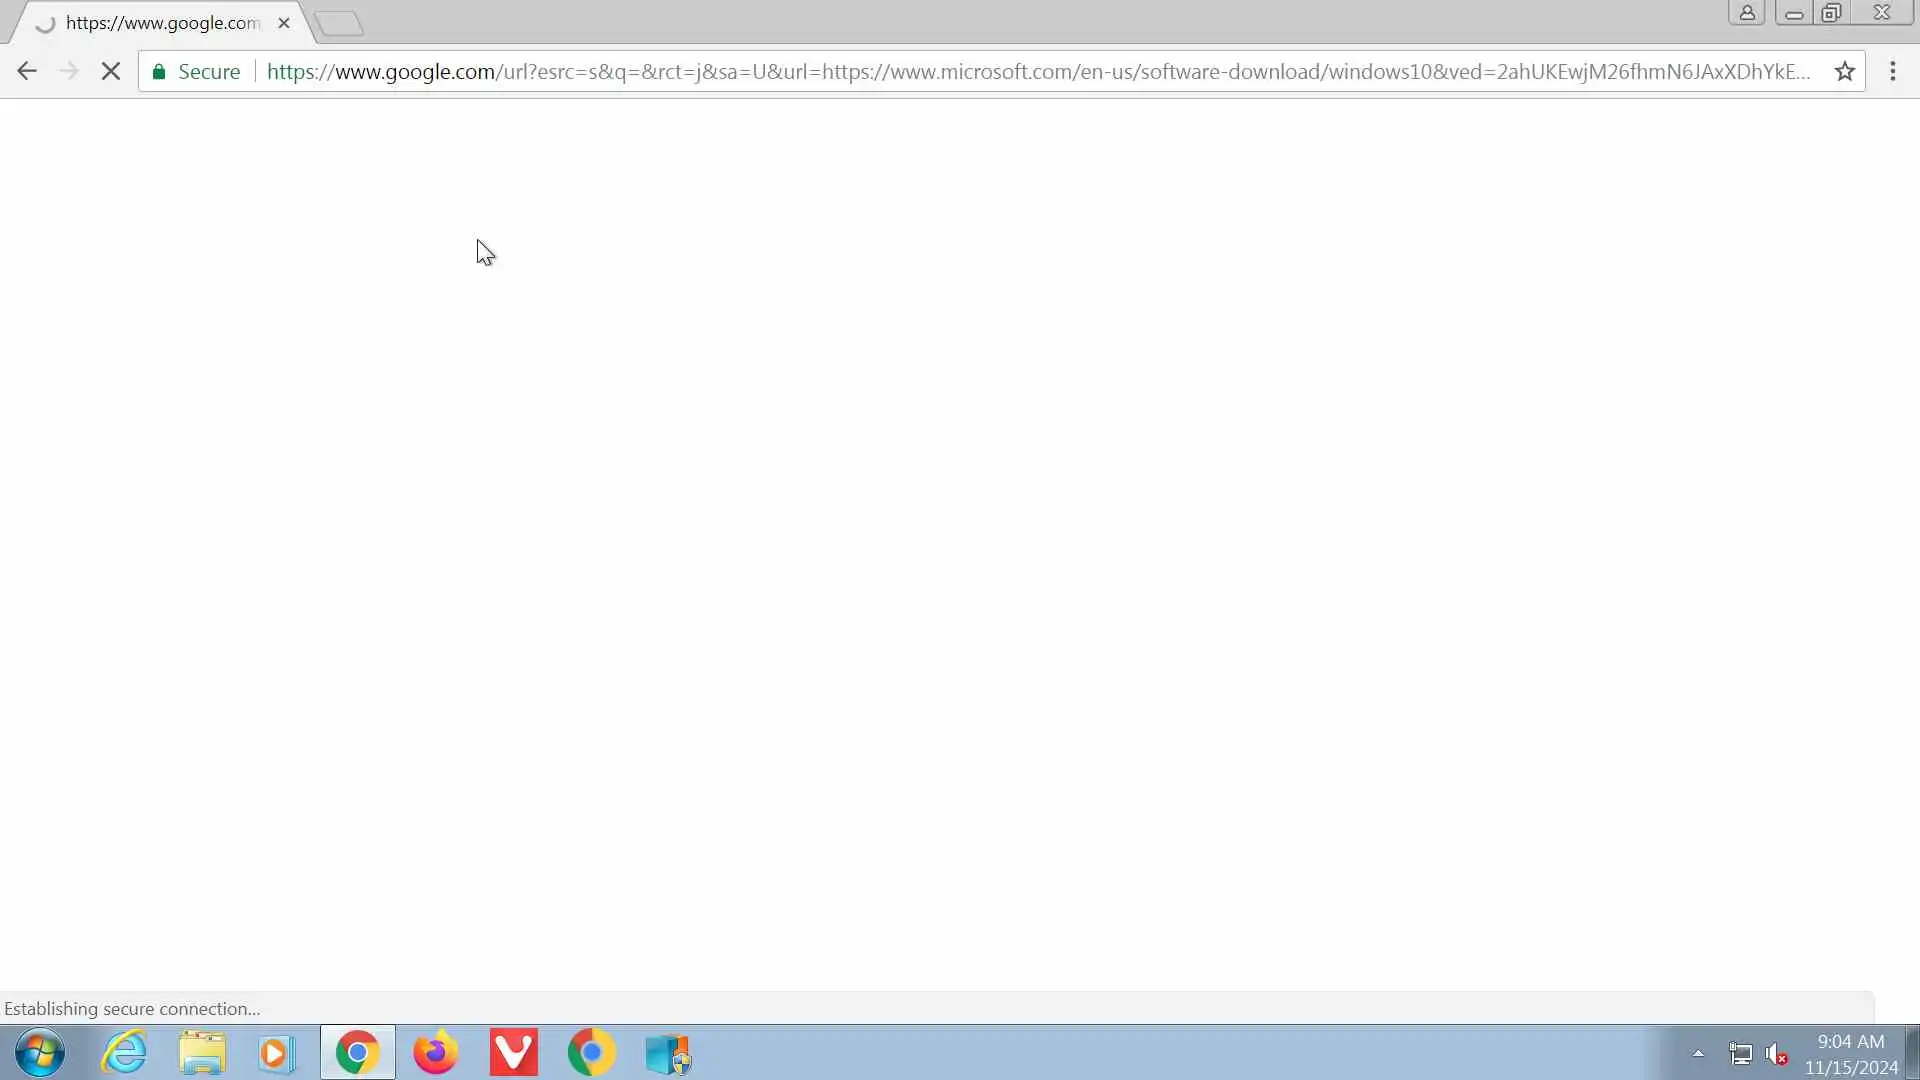Click the green Secure lock indicator
Screen dimensions: 1920x1080
197,71
